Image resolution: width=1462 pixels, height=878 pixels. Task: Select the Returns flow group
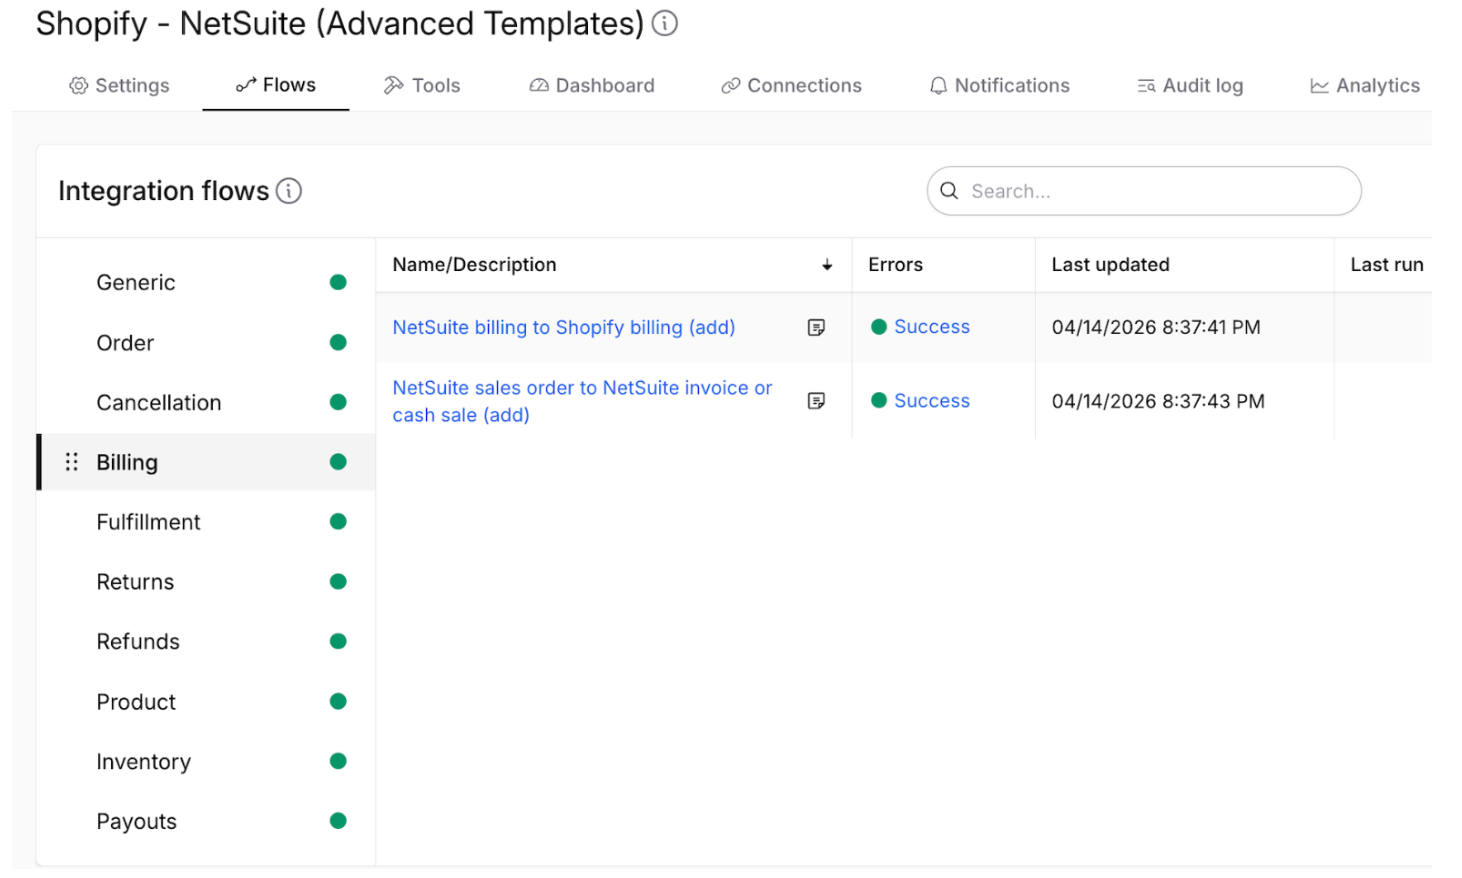coord(206,581)
